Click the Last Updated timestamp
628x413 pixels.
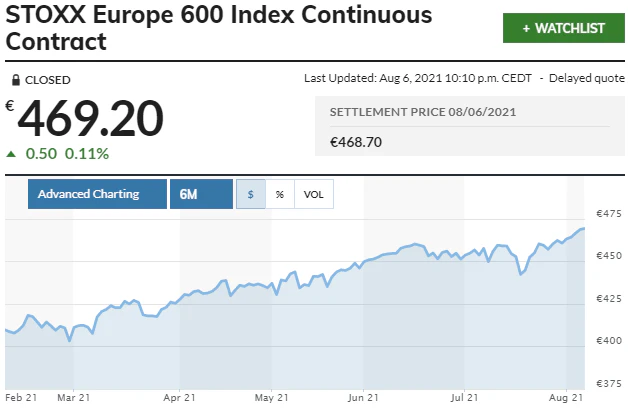point(419,78)
